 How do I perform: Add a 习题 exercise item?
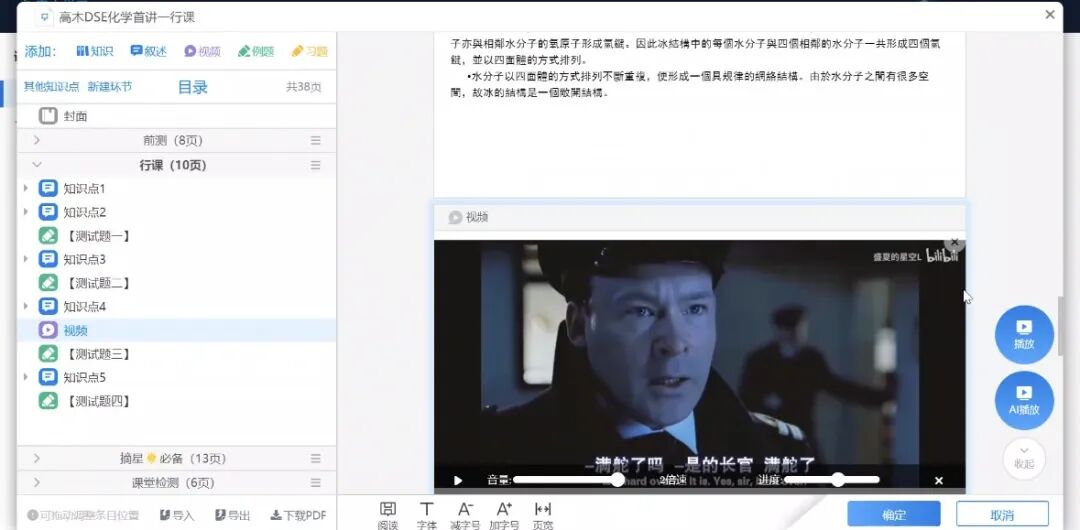tap(309, 51)
